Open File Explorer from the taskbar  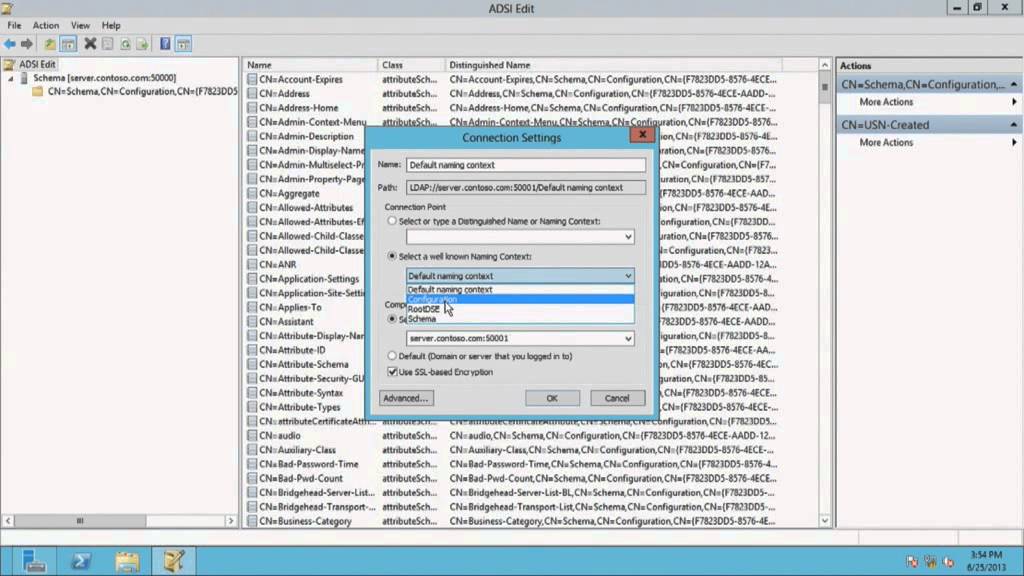tap(127, 561)
